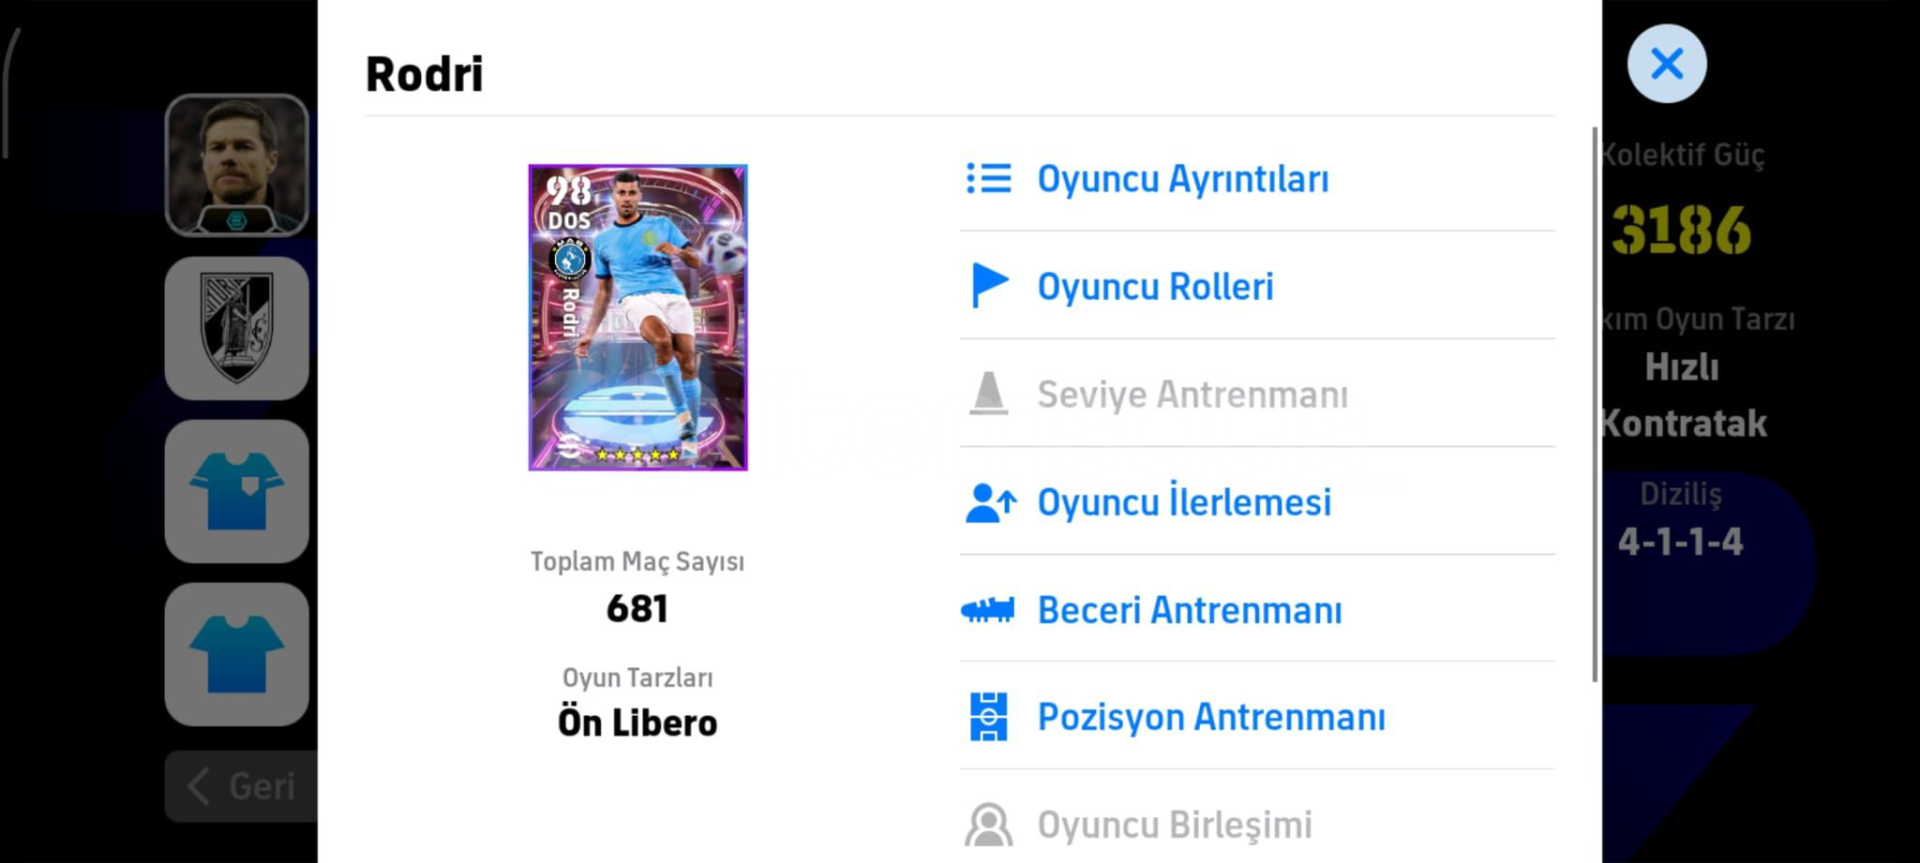Close the Rodri player dialog

coord(1666,64)
